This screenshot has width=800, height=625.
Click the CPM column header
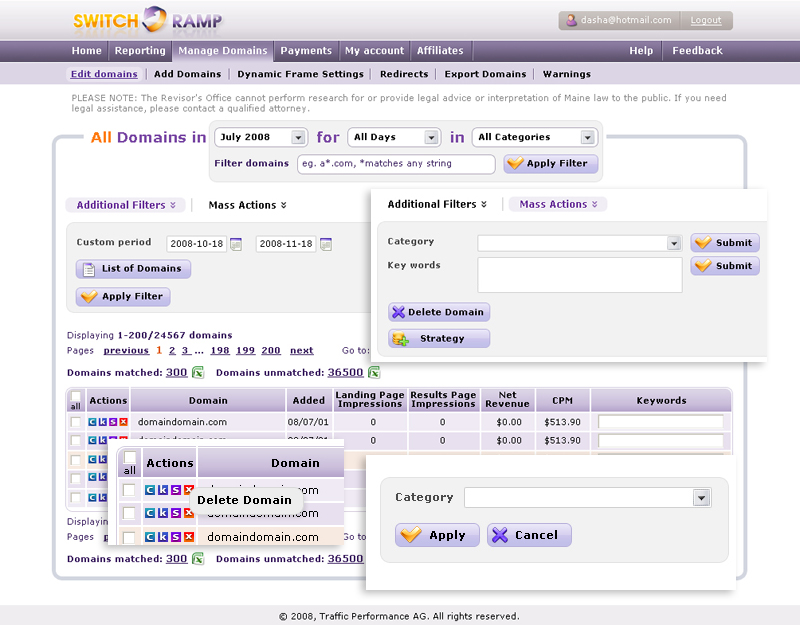(563, 401)
